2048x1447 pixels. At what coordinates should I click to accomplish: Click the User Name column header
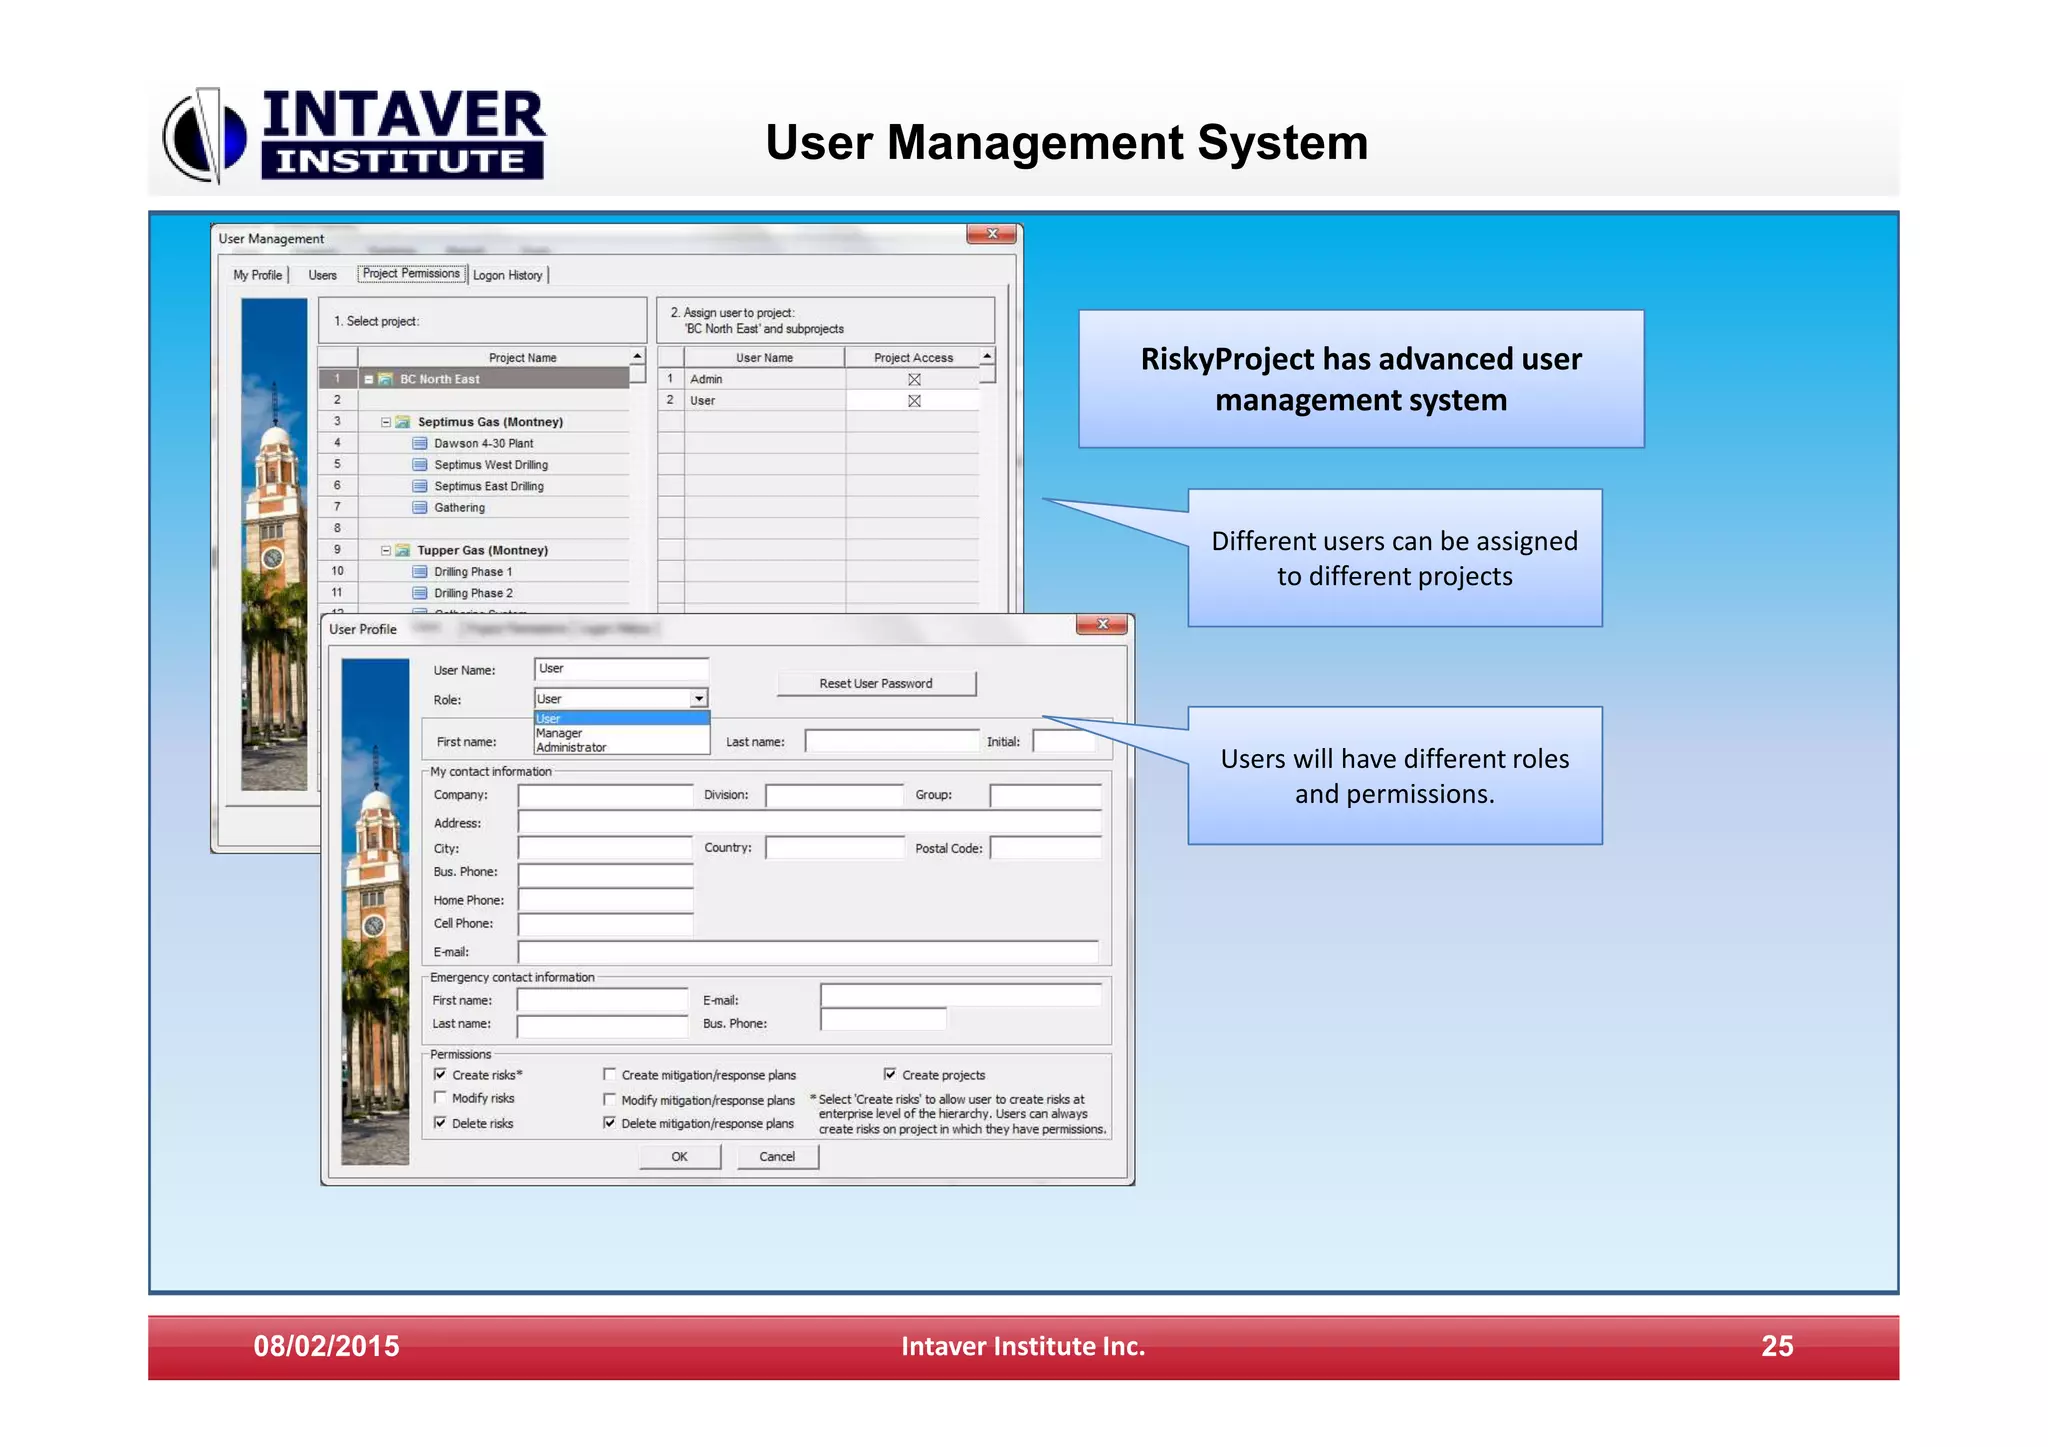(x=765, y=358)
